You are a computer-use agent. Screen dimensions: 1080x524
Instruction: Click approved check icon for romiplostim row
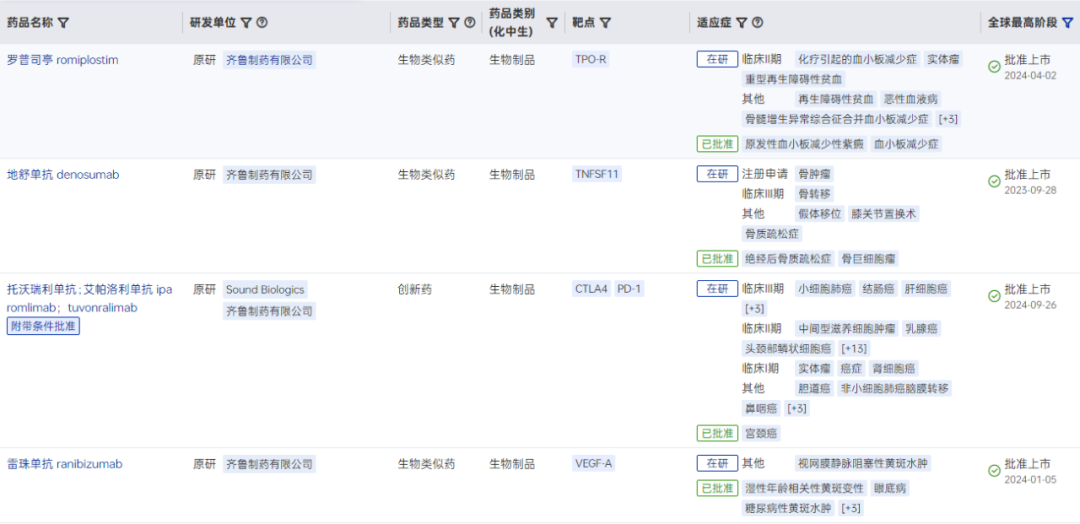tap(994, 67)
